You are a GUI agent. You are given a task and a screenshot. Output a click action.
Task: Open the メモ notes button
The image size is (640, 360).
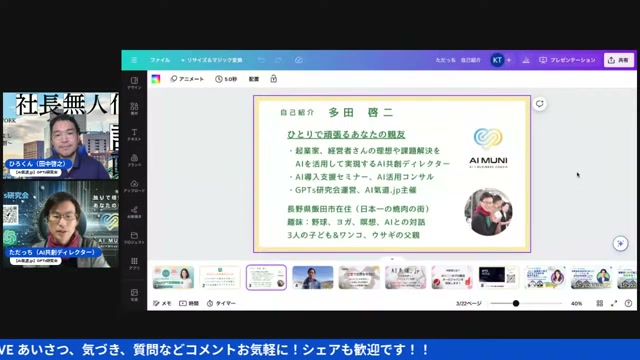click(162, 303)
